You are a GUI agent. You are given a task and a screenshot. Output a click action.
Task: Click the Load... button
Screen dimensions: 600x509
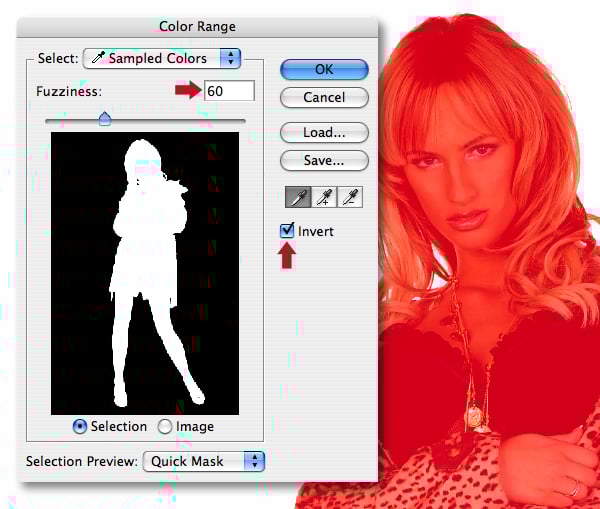pyautogui.click(x=324, y=132)
